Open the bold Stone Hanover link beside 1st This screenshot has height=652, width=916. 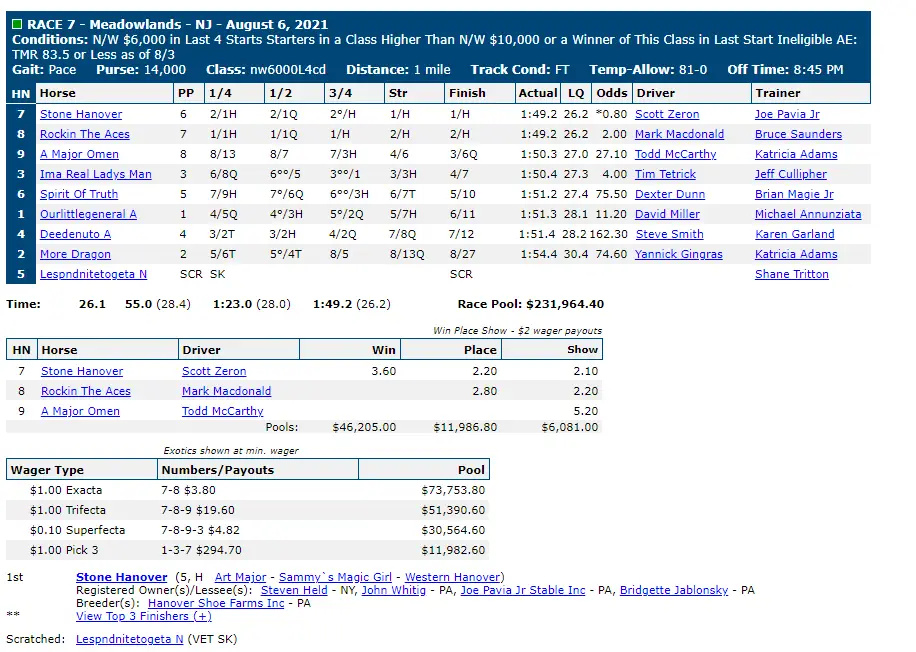point(122,577)
